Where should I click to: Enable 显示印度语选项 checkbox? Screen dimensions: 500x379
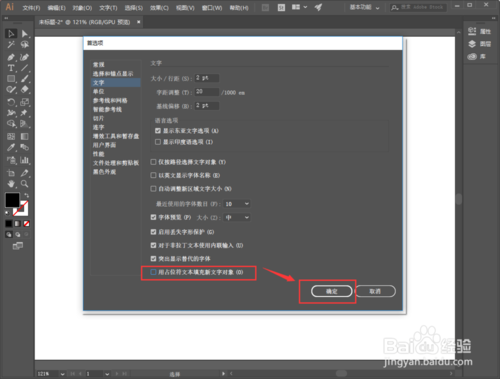(x=158, y=142)
